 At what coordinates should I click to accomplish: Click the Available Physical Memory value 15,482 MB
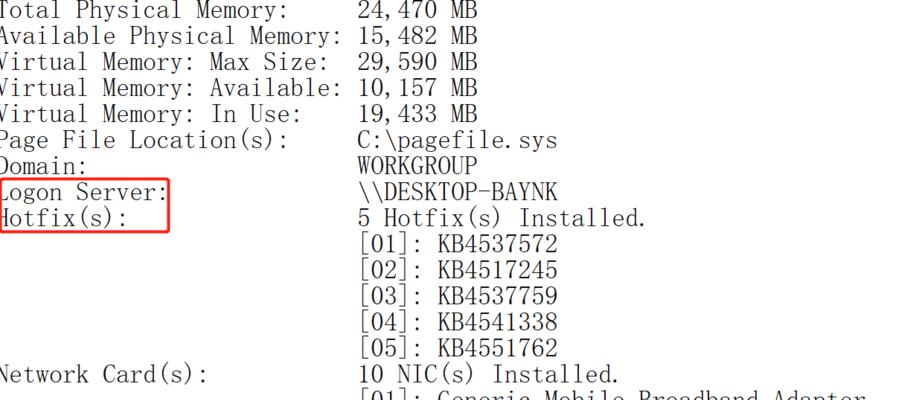point(417,36)
